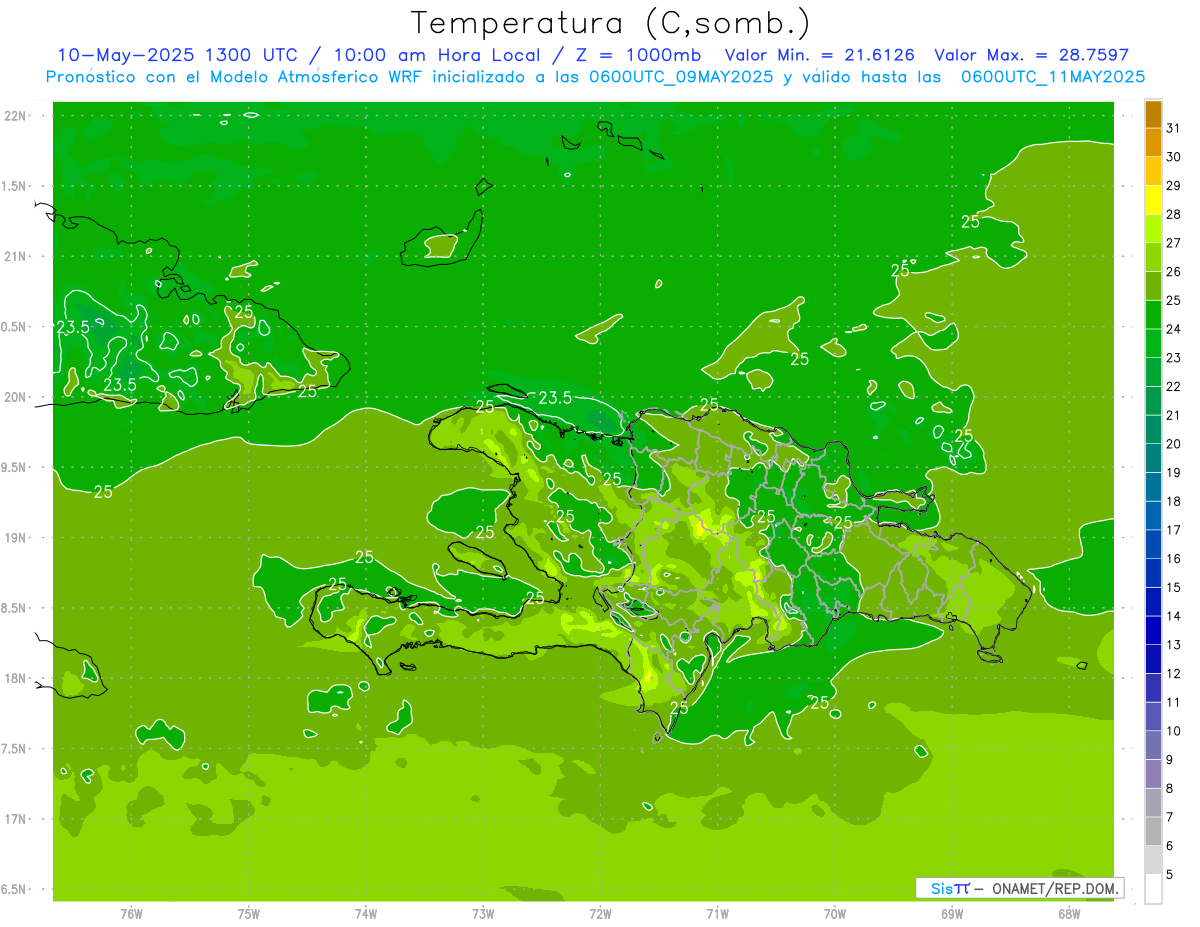Pick the yellow legend color between 28 and 29
The width and height of the screenshot is (1200, 927).
pyautogui.click(x=1153, y=200)
